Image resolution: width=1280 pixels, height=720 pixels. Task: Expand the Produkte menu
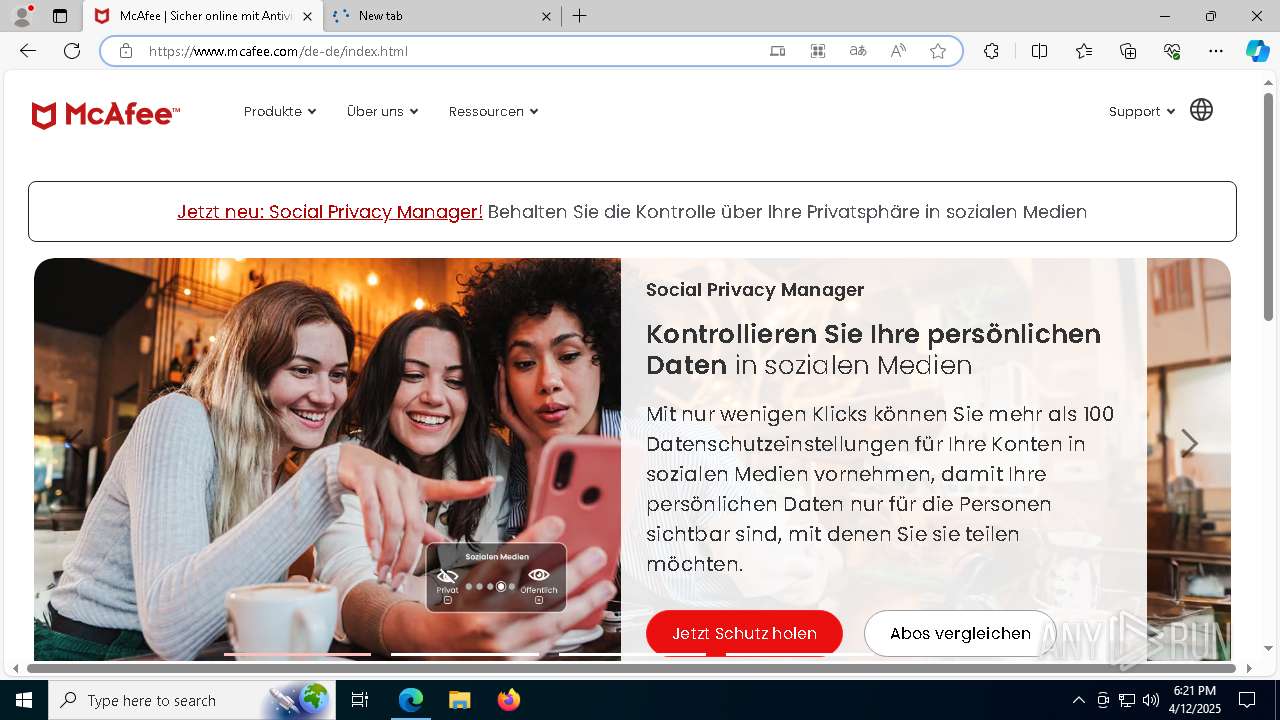click(280, 111)
